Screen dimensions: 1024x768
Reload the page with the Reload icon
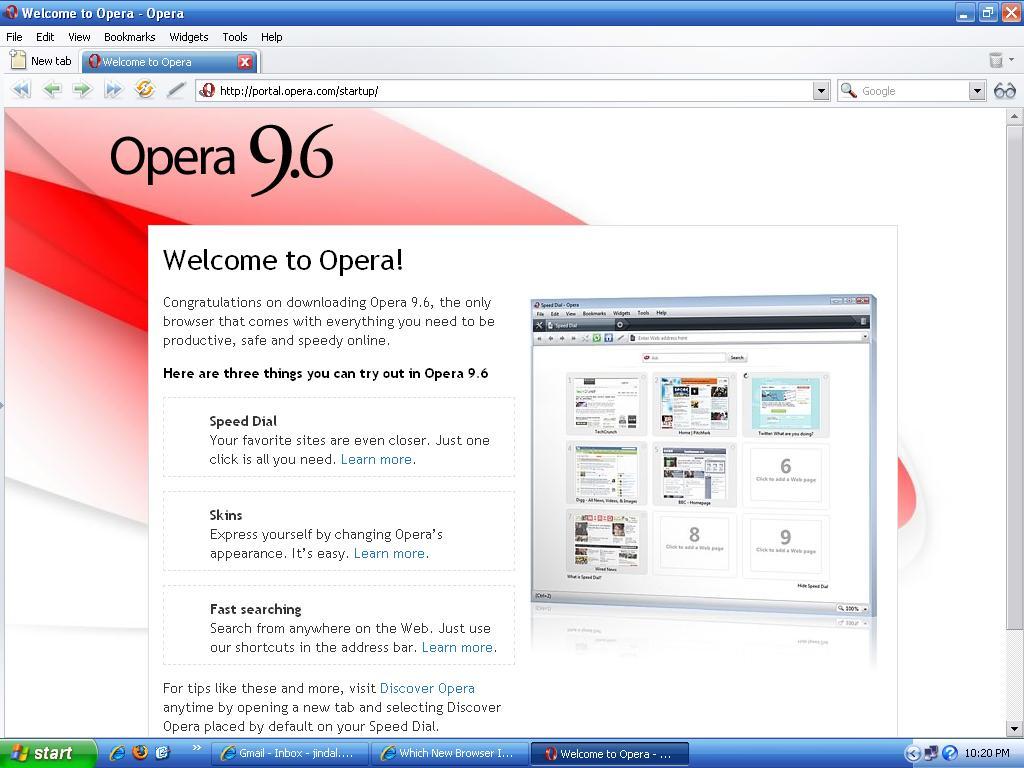tap(144, 89)
